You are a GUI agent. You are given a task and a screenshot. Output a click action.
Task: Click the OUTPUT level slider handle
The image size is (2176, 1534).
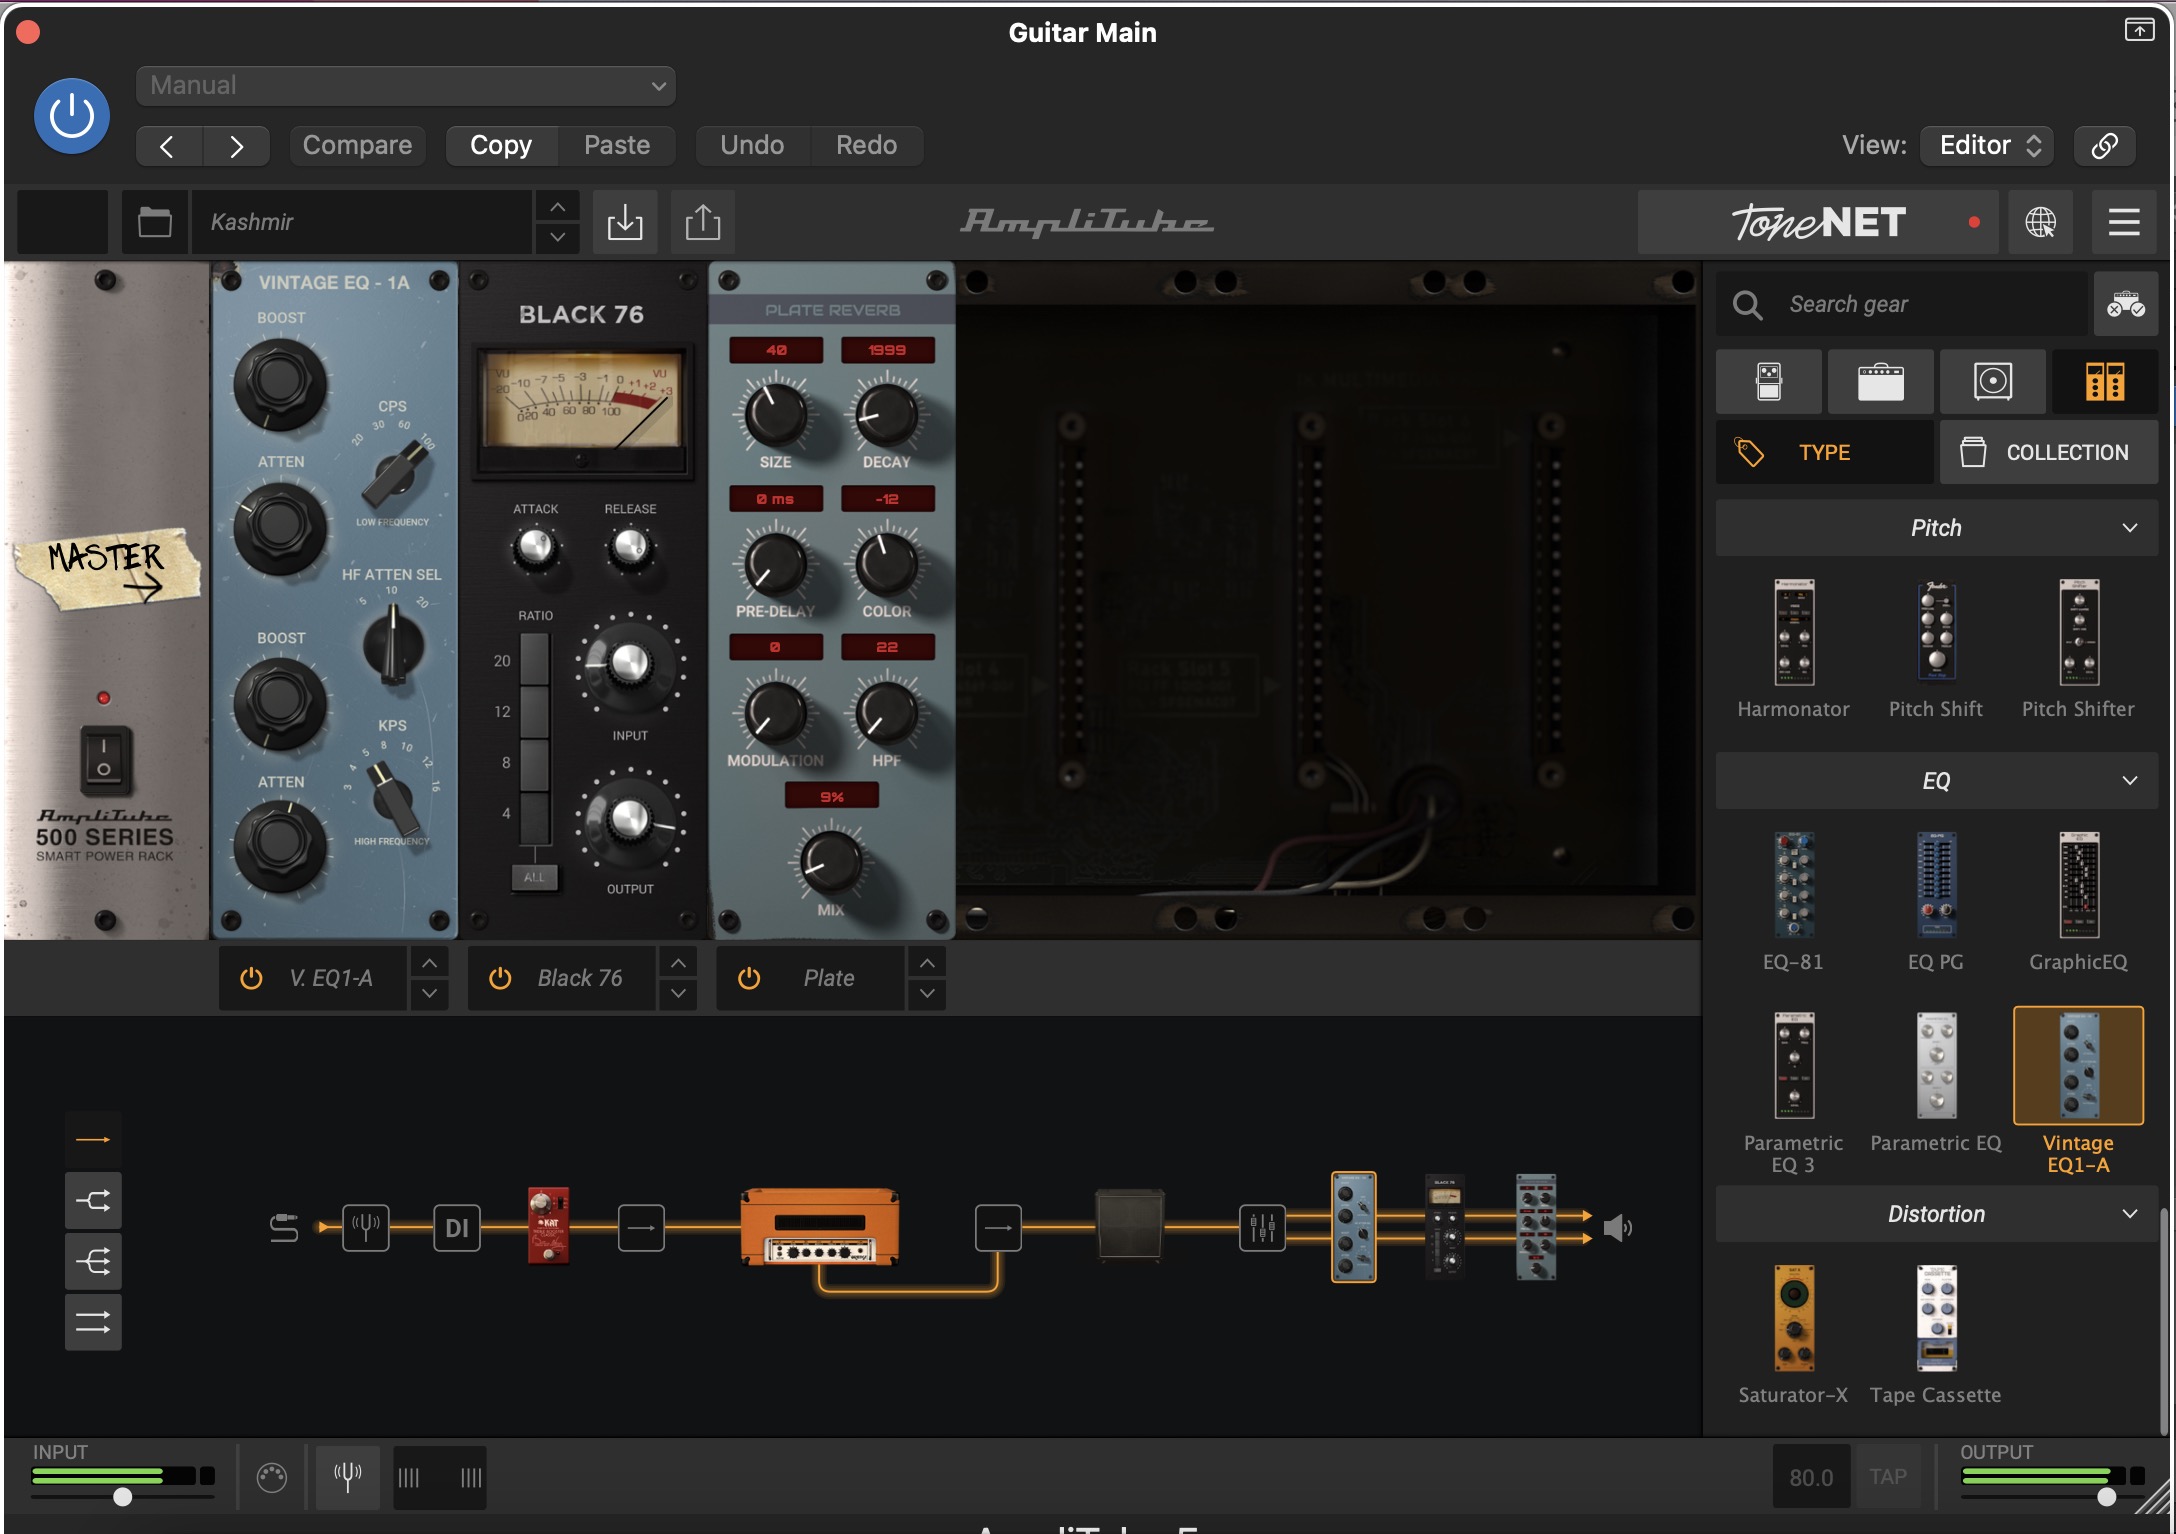tap(2107, 1497)
